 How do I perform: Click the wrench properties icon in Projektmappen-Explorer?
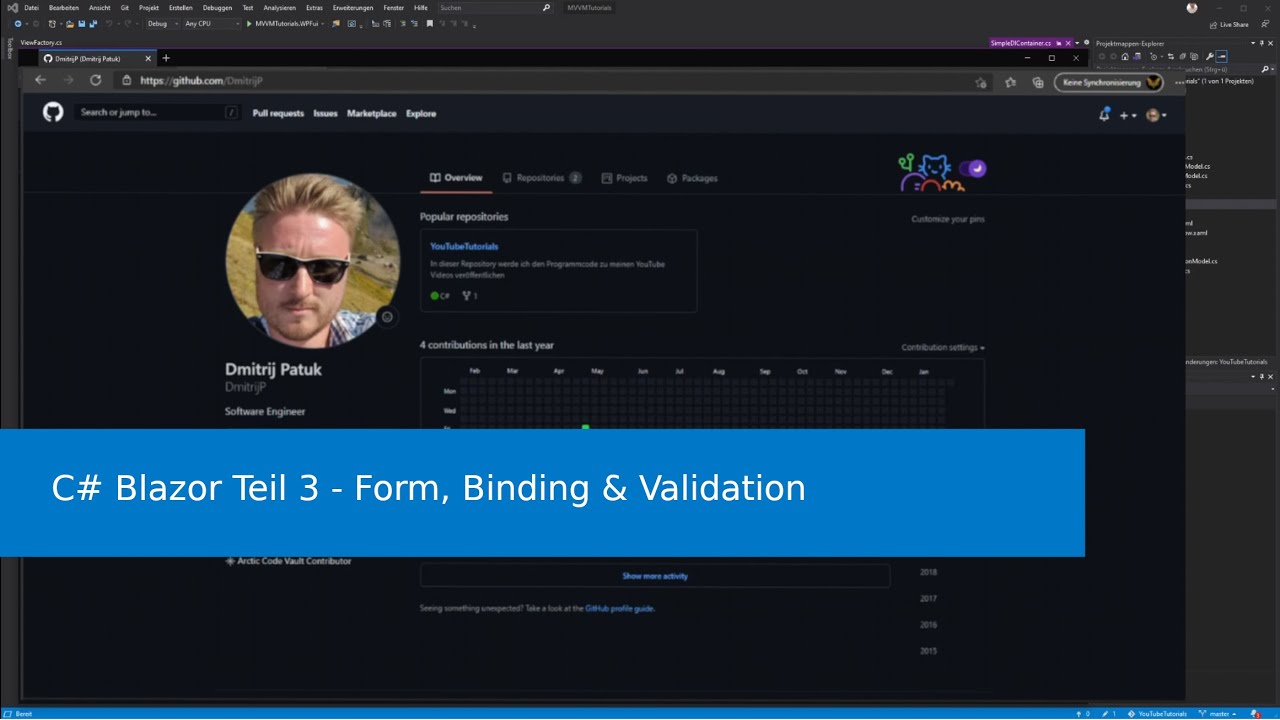(1210, 57)
